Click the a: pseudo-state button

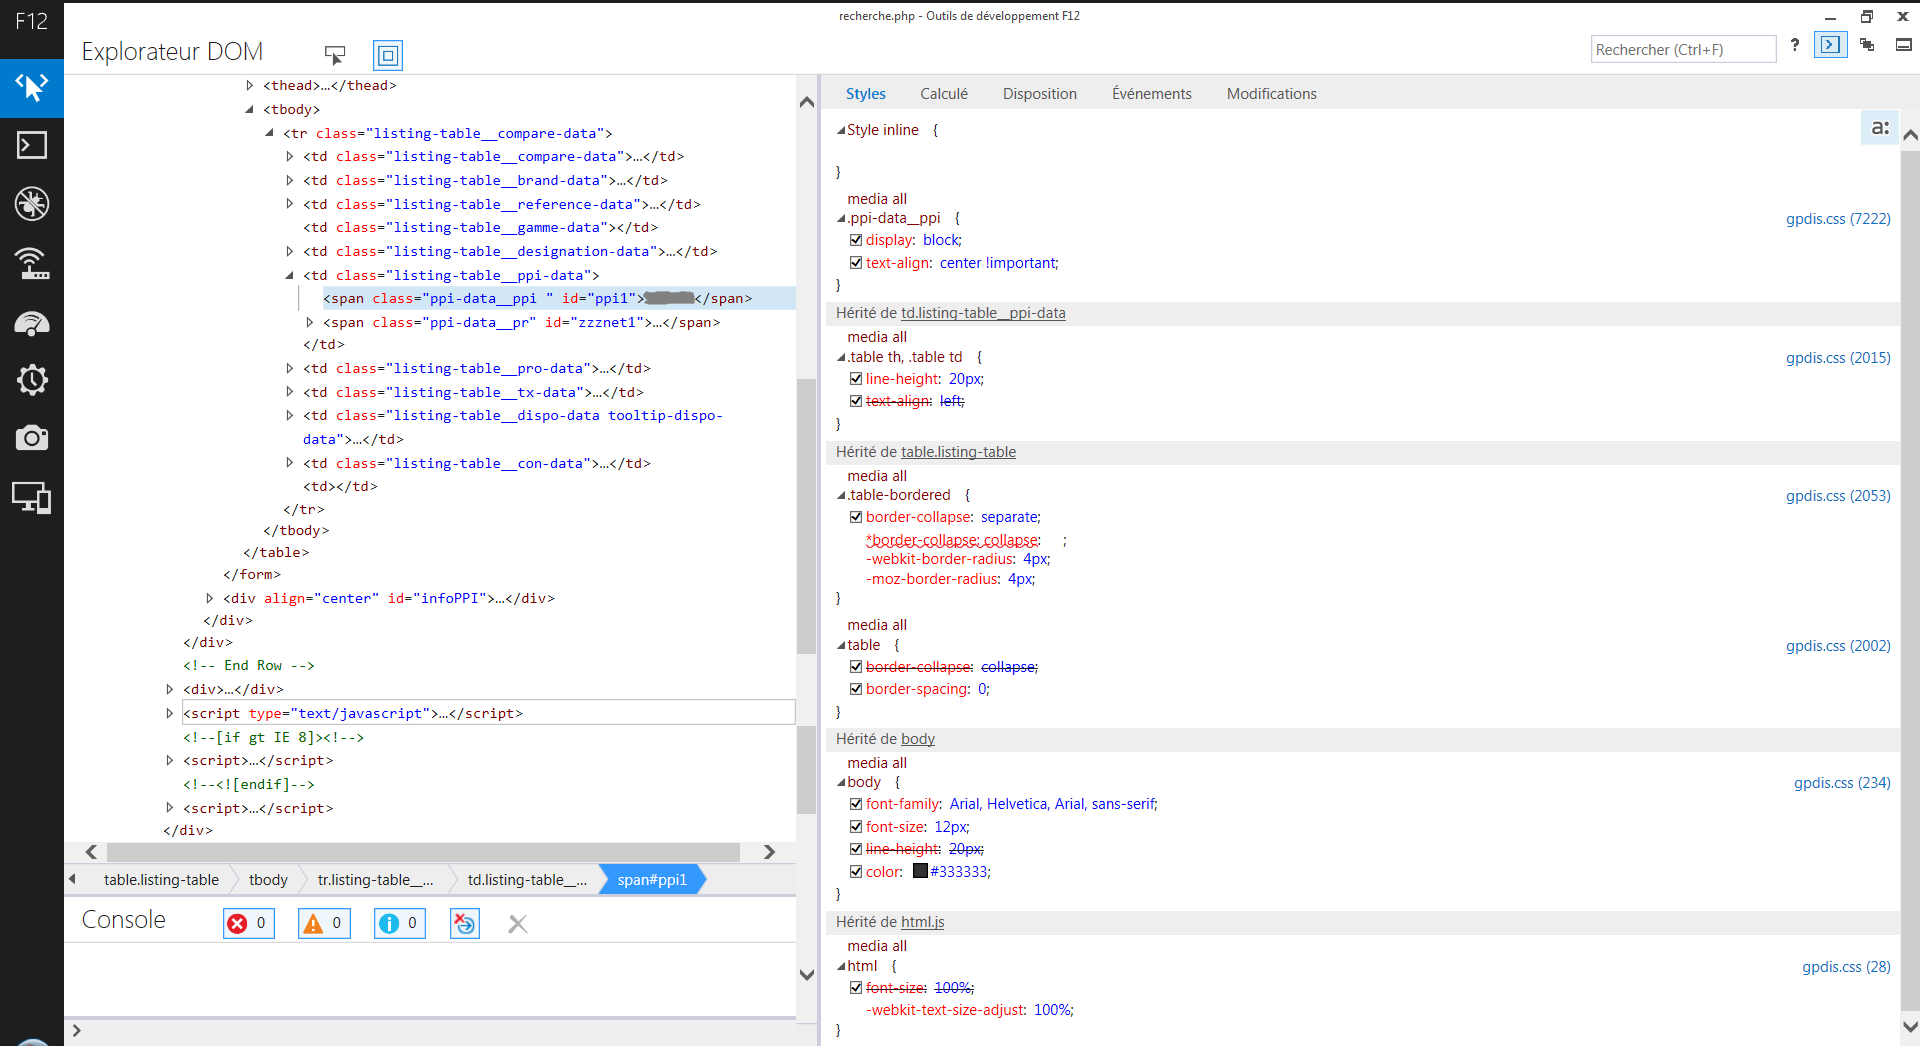(x=1880, y=128)
